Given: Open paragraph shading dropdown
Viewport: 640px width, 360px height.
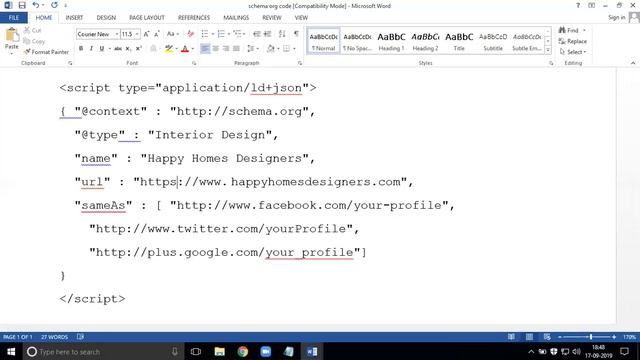Looking at the screenshot, I should click(279, 49).
